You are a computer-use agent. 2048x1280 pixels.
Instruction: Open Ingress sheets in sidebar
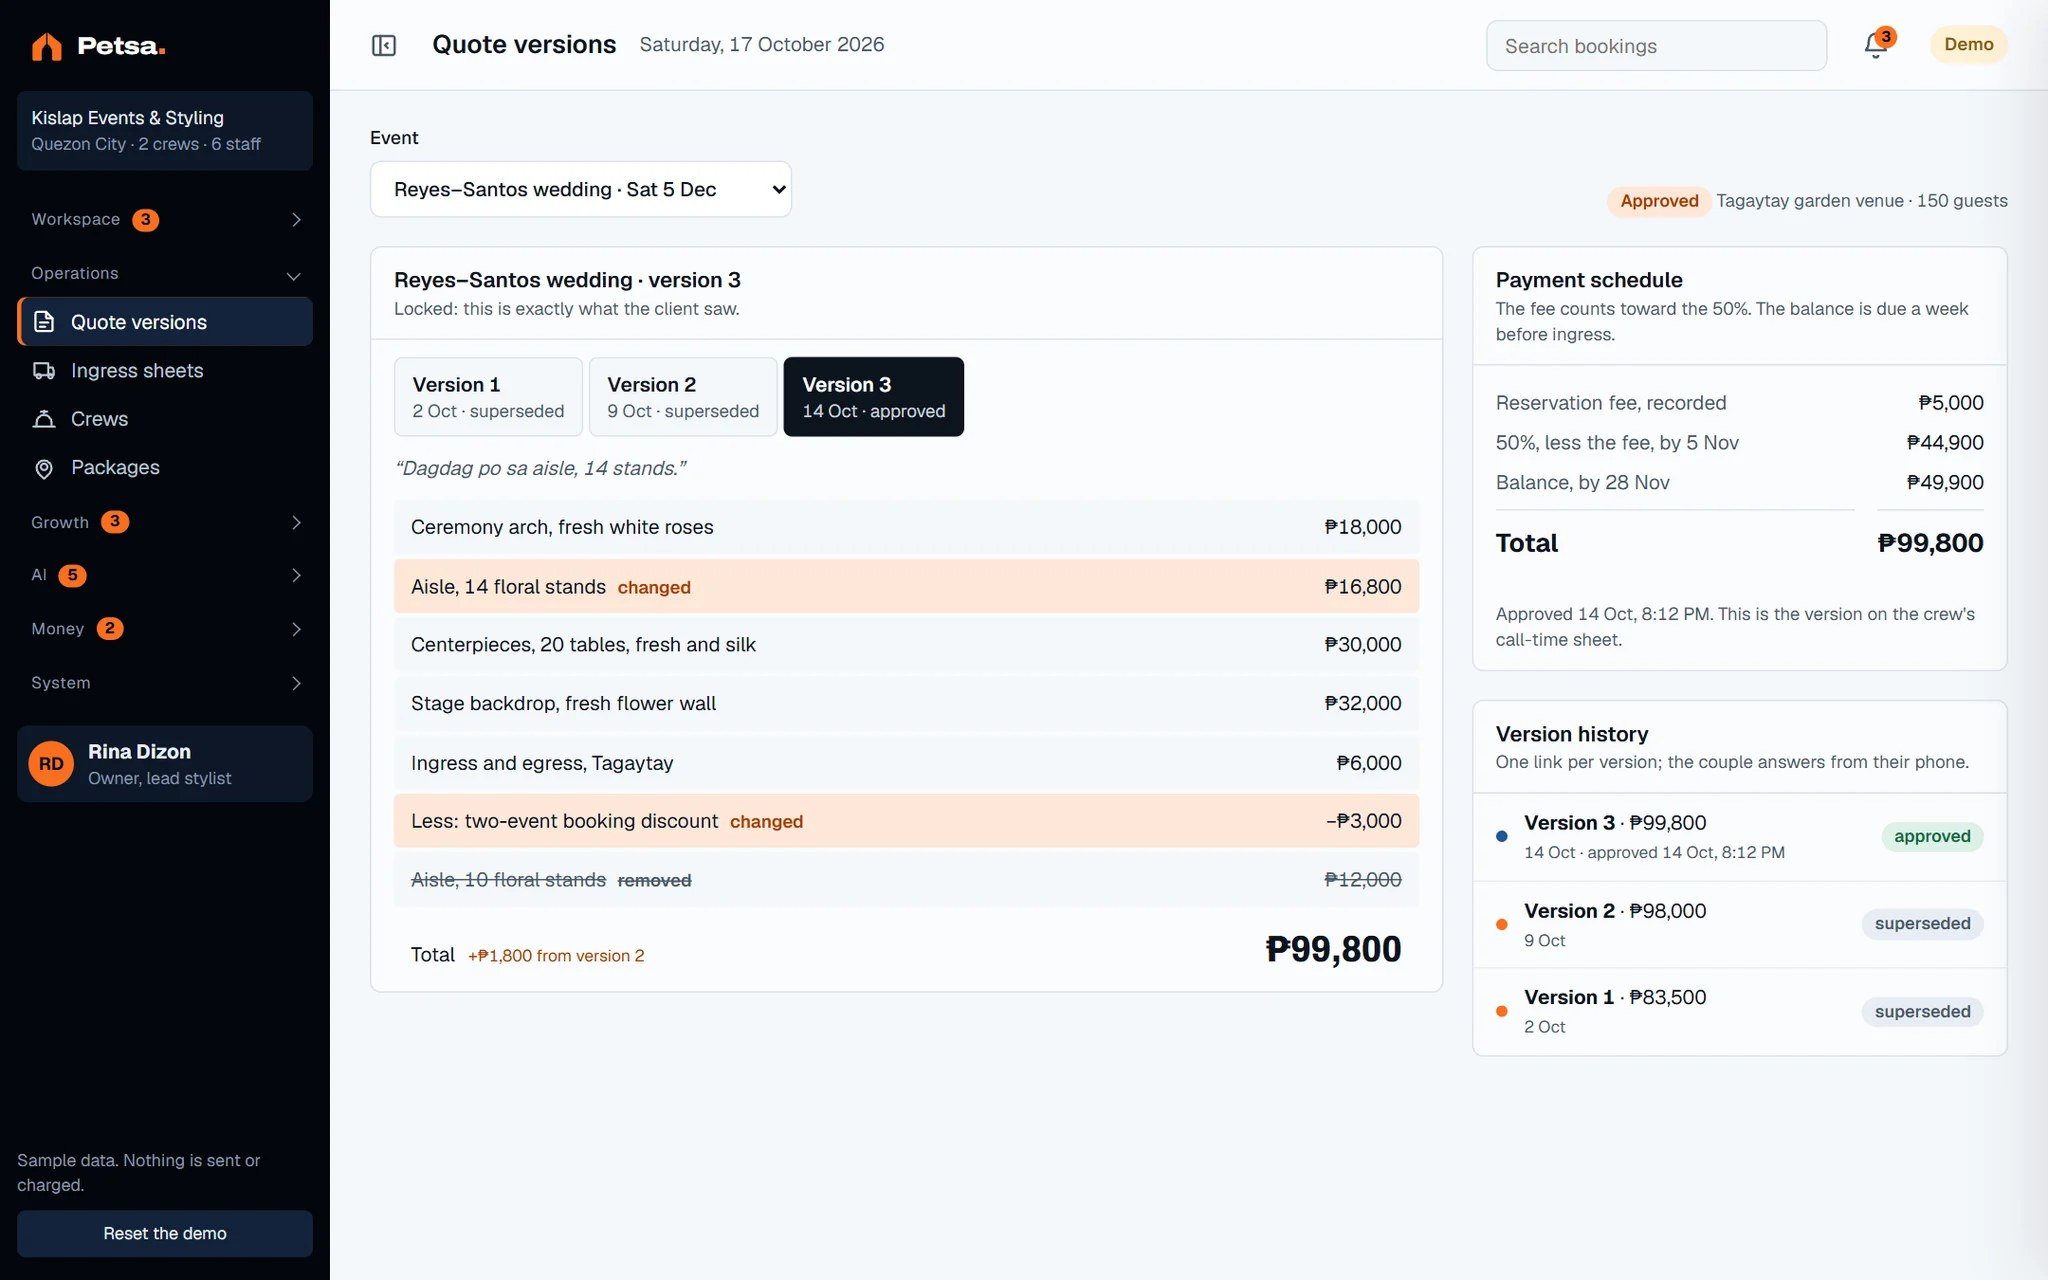tap(165, 371)
